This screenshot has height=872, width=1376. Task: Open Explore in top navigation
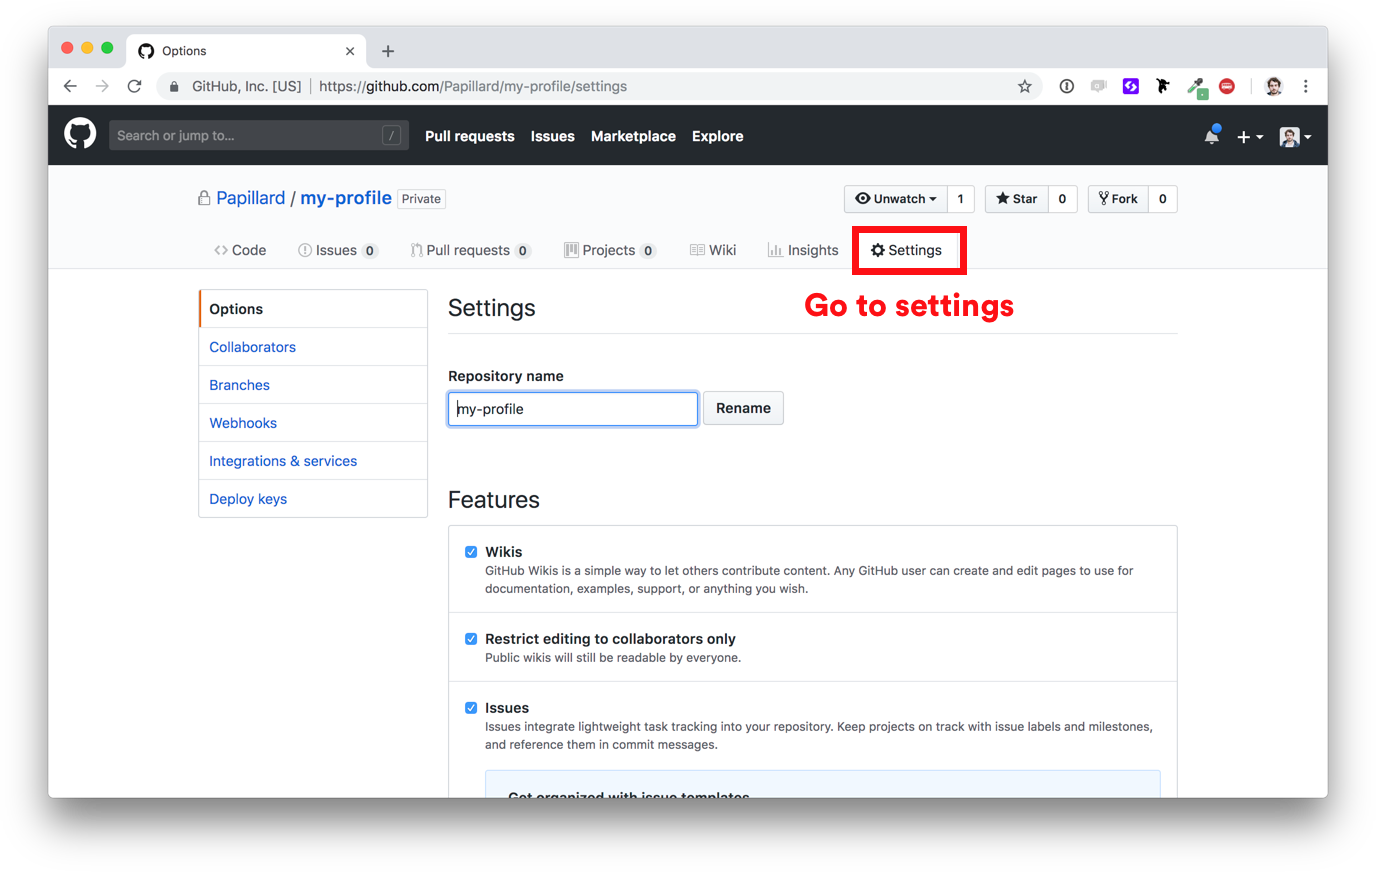coord(718,136)
